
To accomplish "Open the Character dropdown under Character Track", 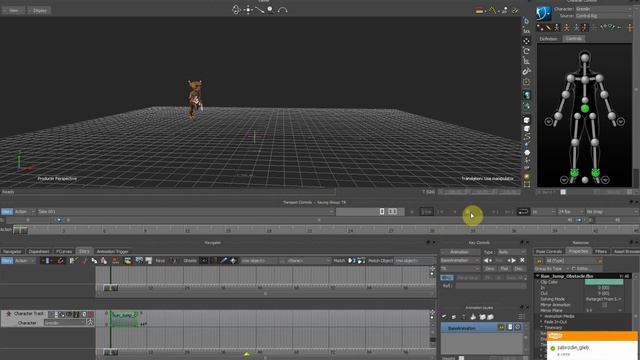I will [64, 323].
